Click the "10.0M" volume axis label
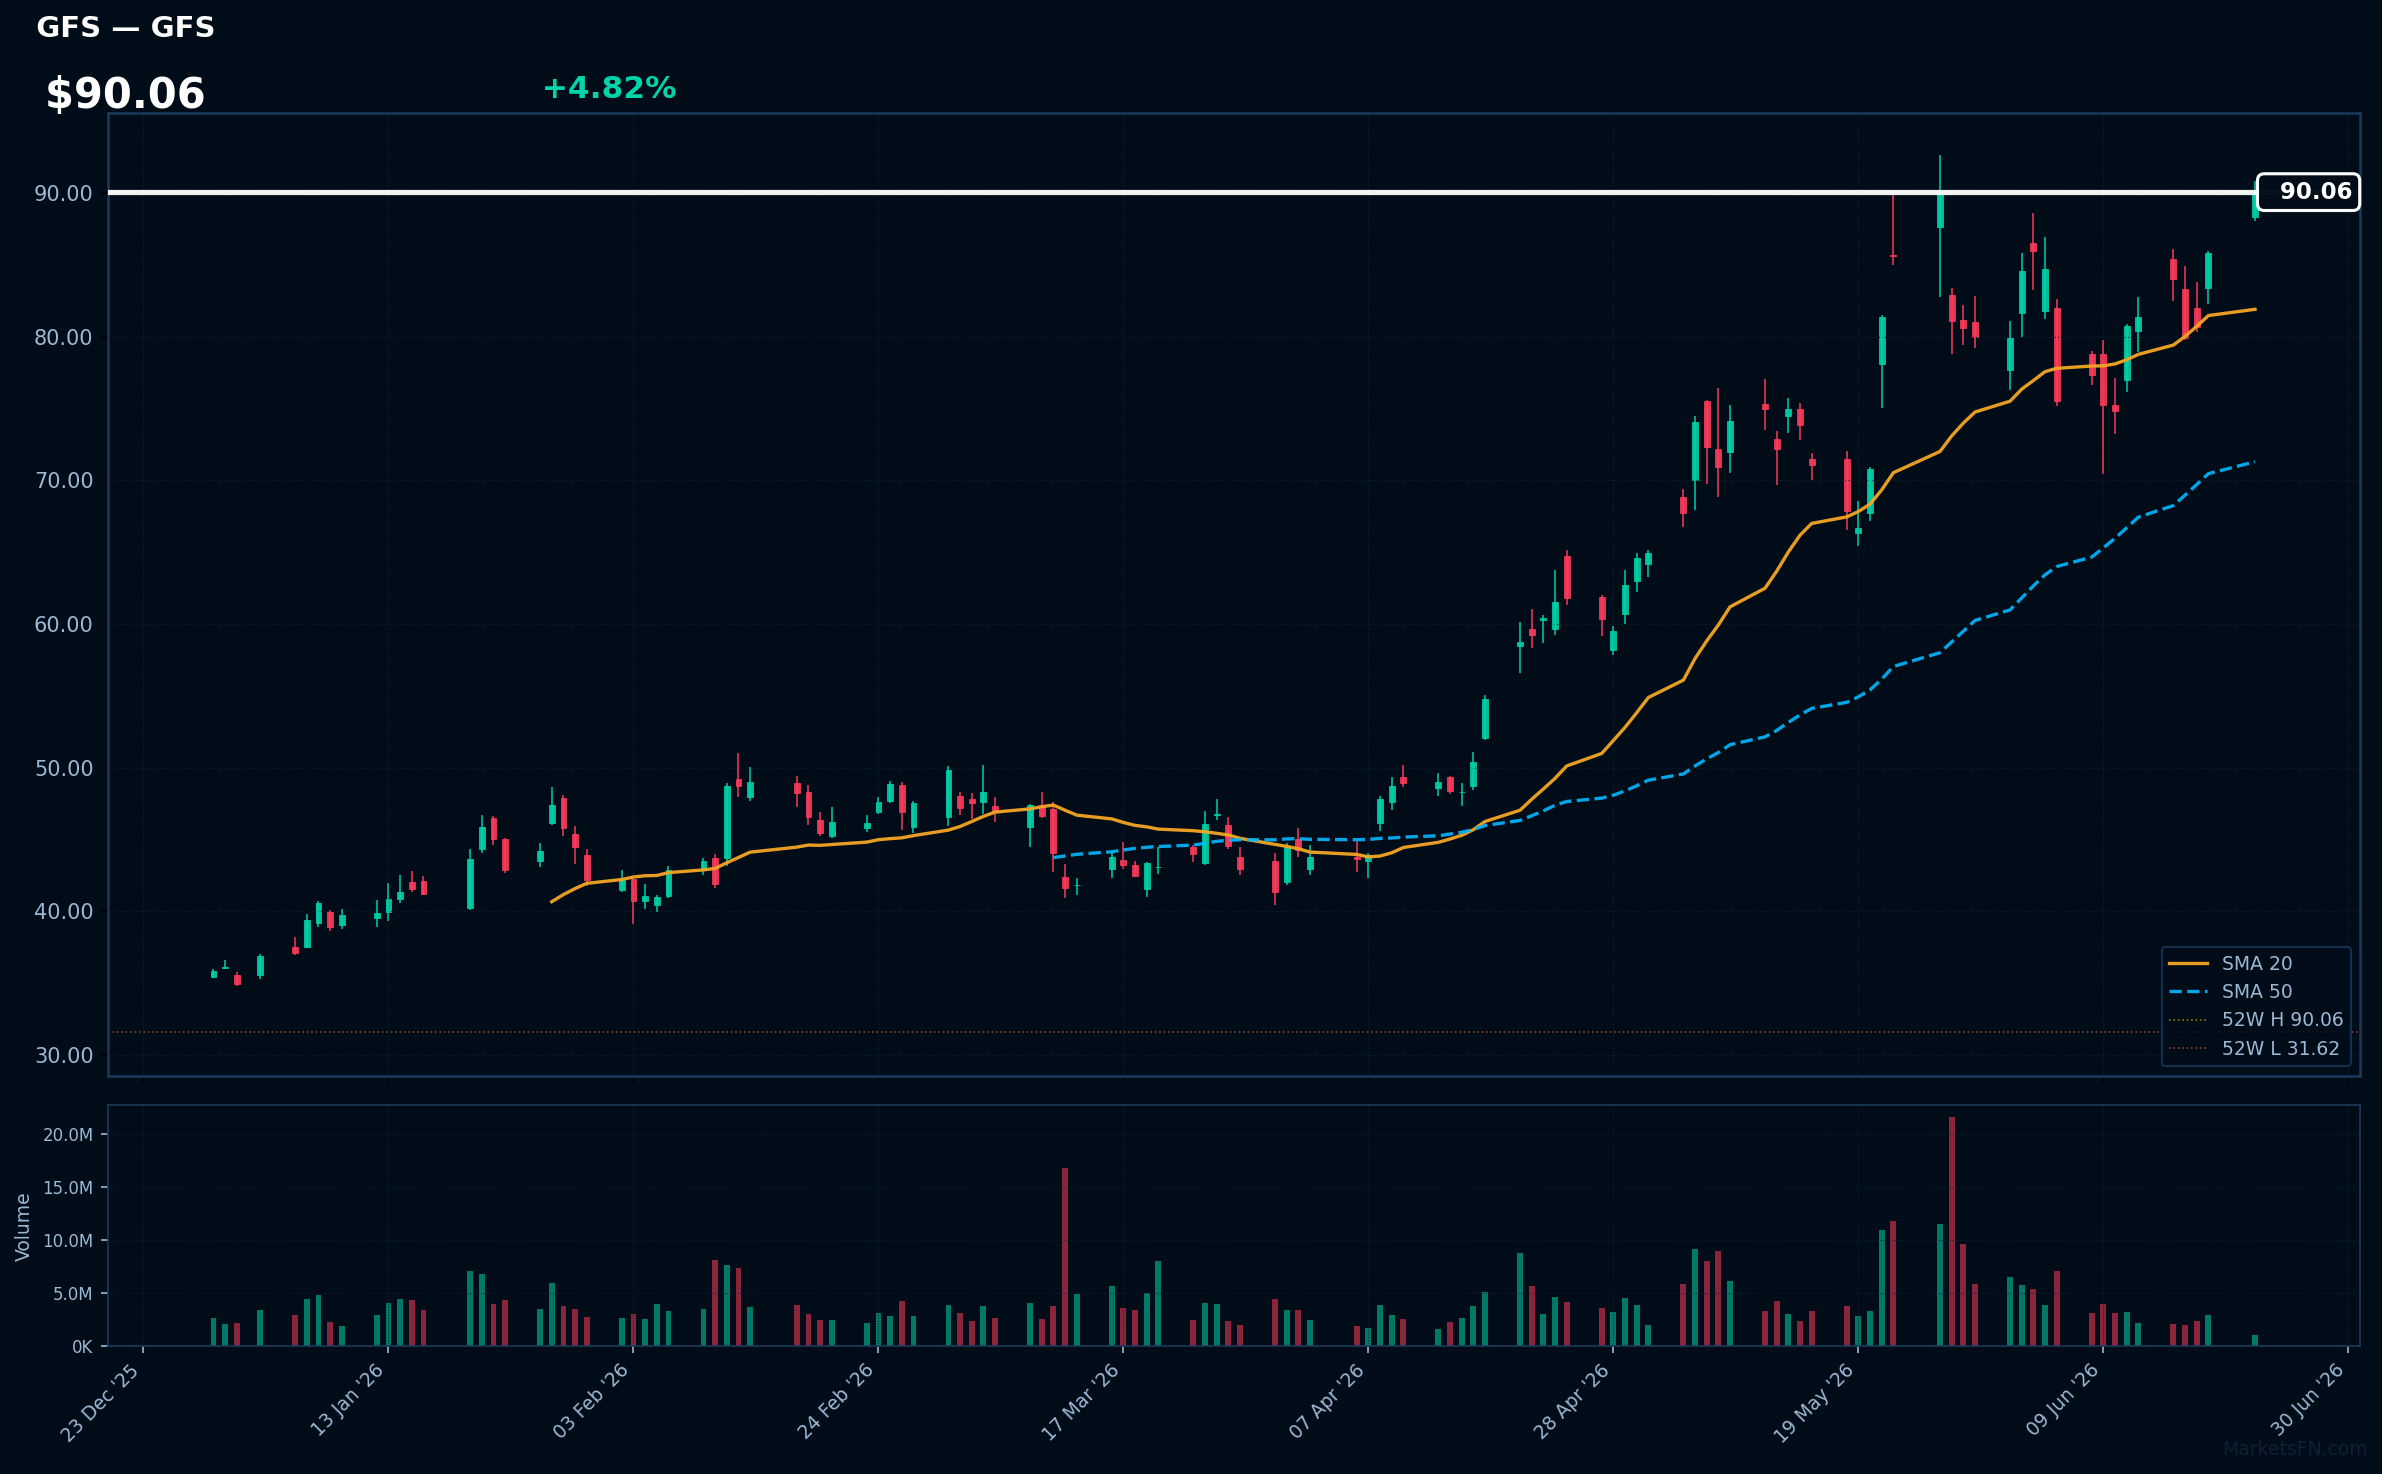Screen dimensions: 2382x1474 click(68, 1241)
